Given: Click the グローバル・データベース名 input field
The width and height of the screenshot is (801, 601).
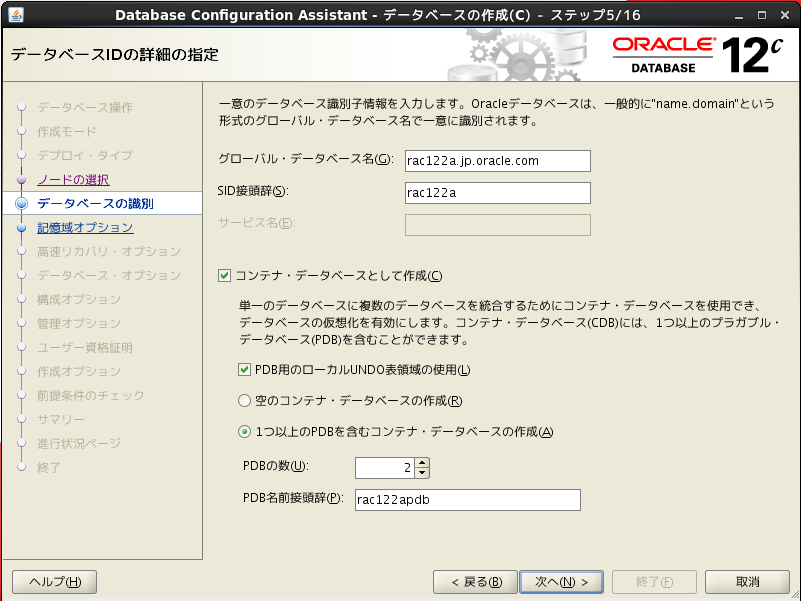Looking at the screenshot, I should pos(498,161).
